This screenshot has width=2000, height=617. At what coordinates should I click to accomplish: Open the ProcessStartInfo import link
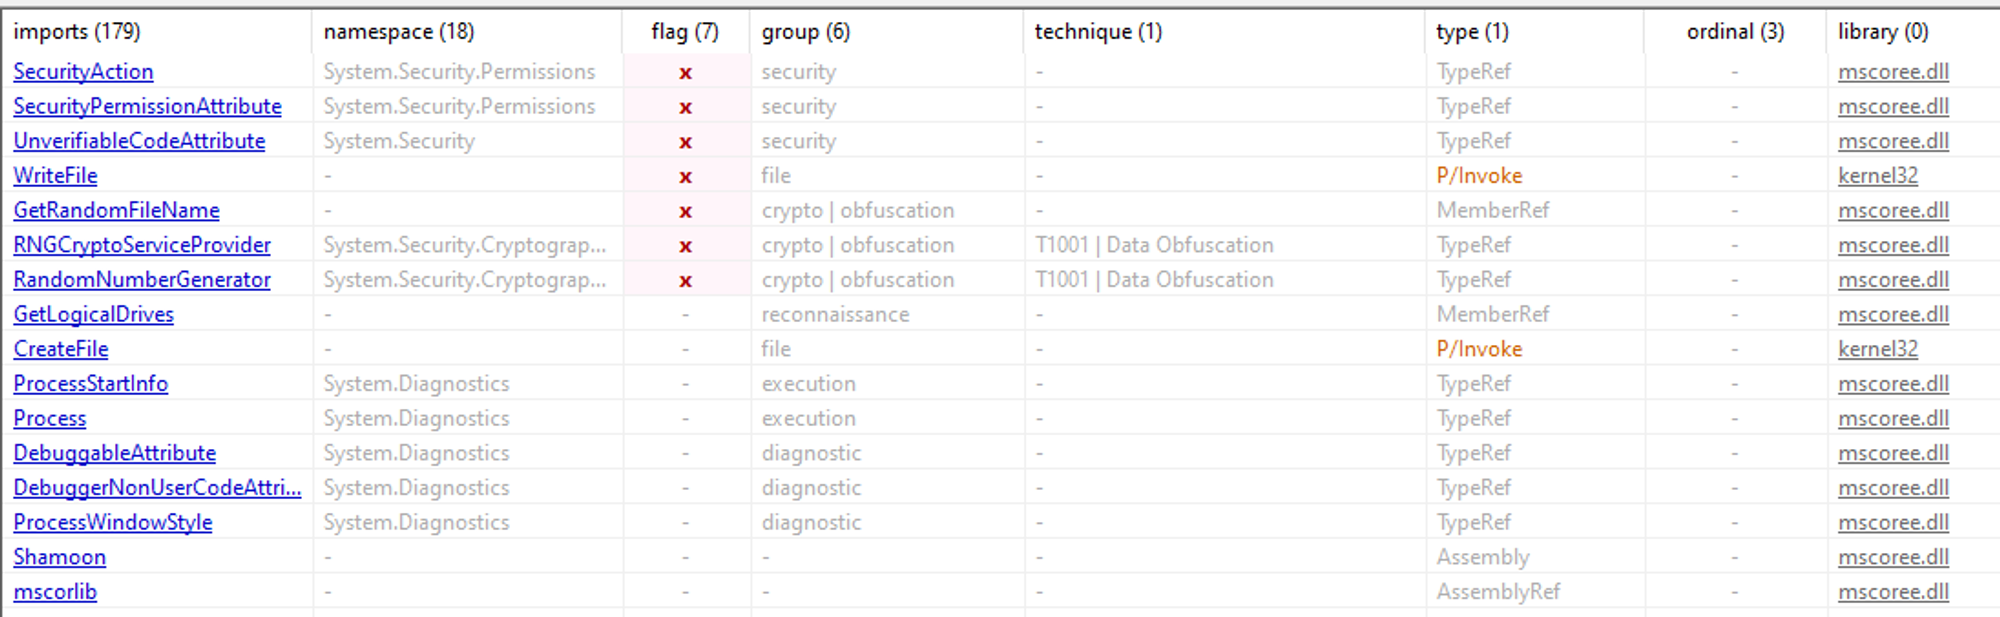(90, 384)
